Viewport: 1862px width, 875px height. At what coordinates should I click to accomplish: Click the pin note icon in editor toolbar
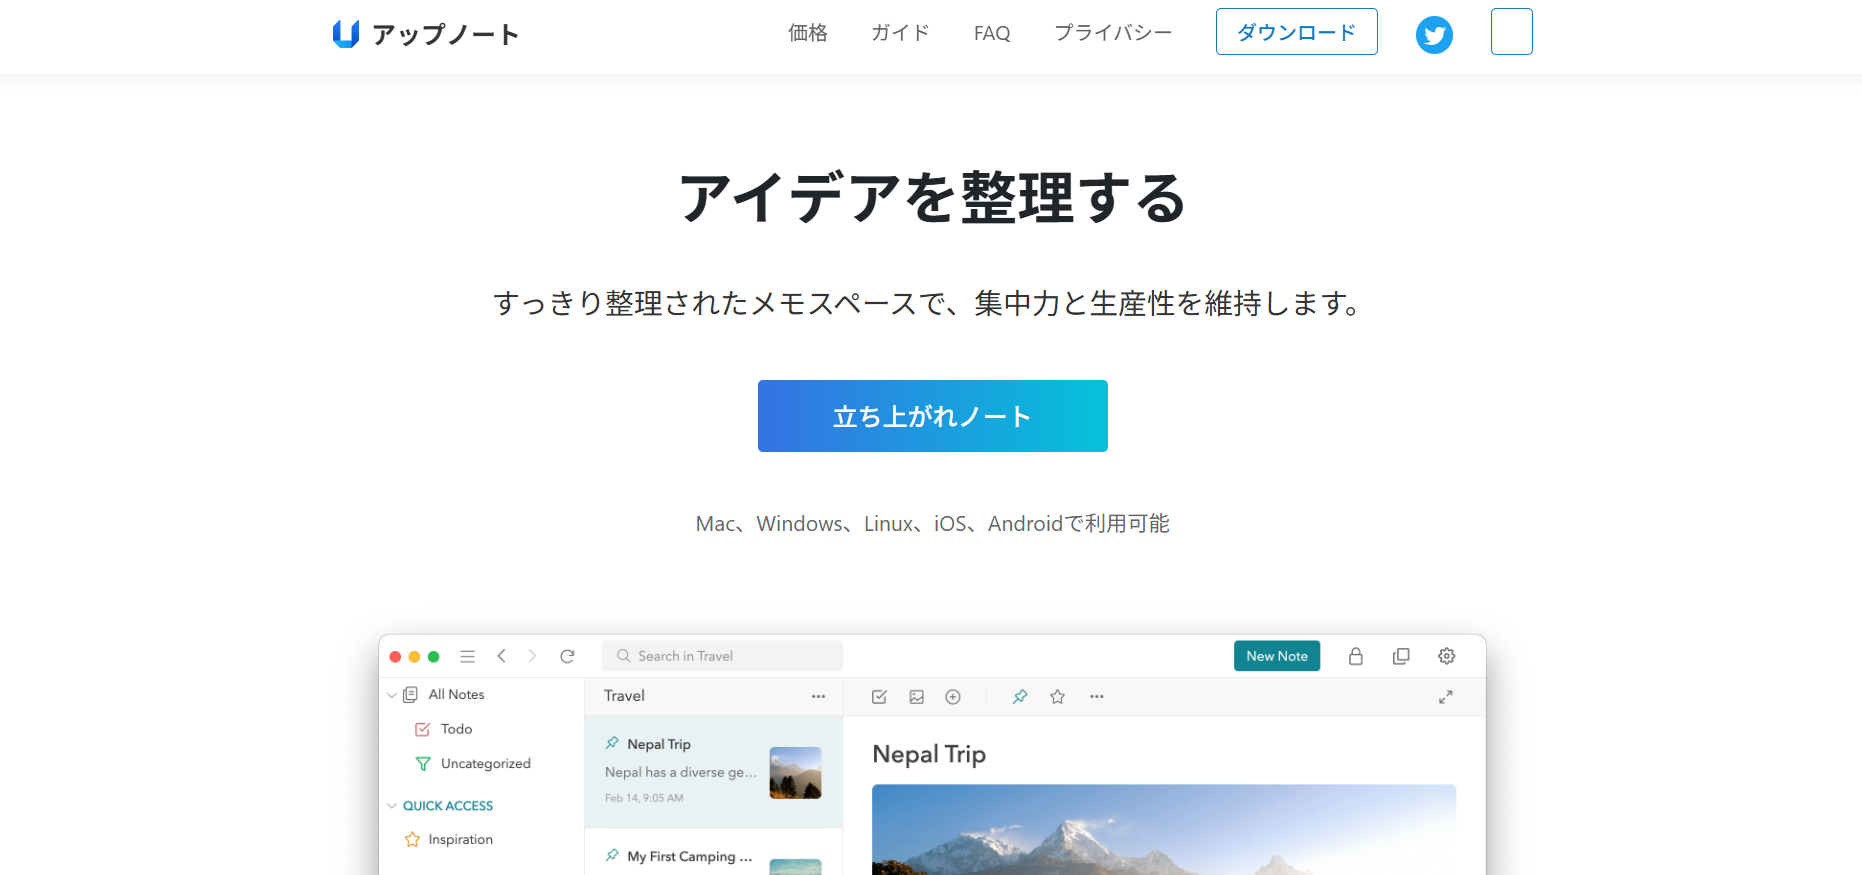pos(1020,697)
